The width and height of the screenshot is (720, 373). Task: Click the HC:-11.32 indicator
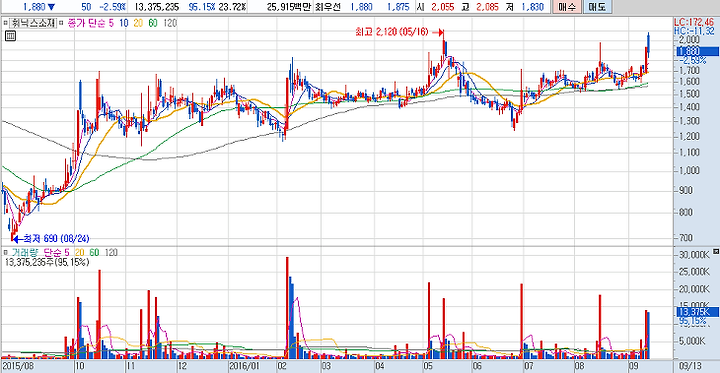point(694,30)
